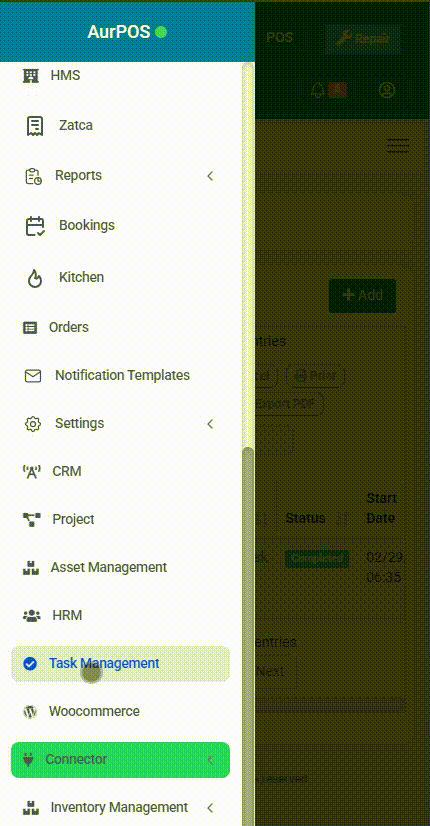Expand the Reports submenu chevron

pos(210,175)
